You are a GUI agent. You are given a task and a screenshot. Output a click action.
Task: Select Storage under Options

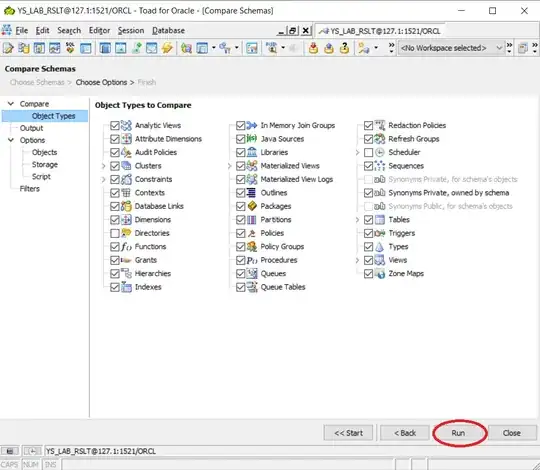pos(45,165)
